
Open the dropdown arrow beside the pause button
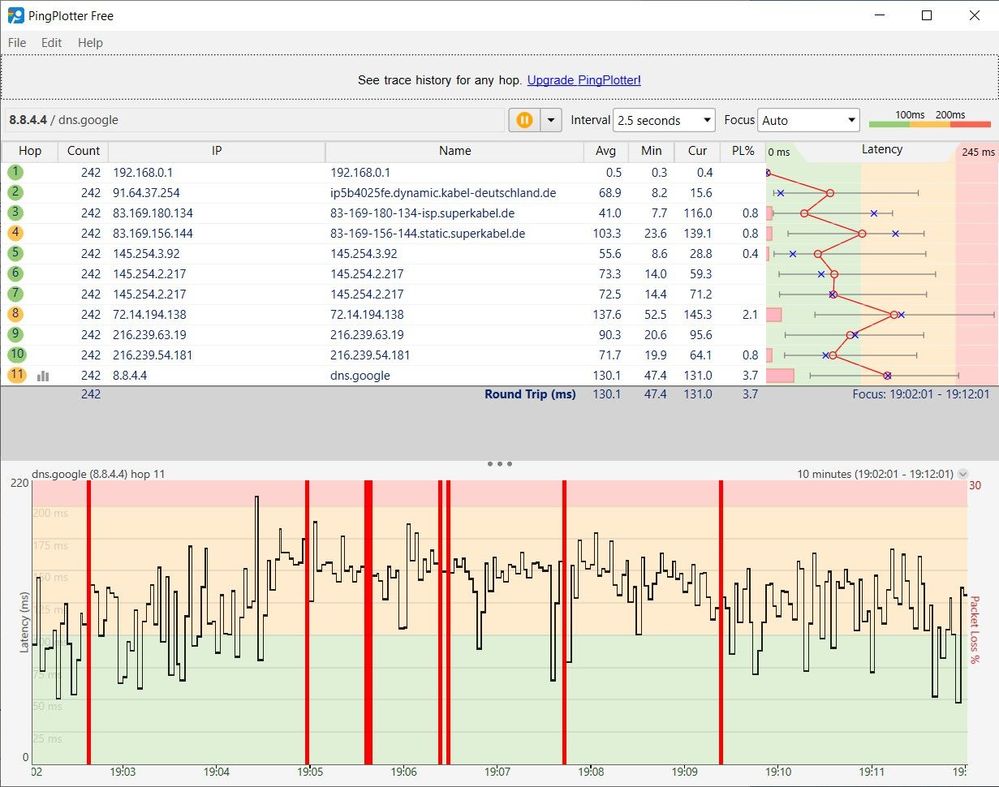click(551, 120)
